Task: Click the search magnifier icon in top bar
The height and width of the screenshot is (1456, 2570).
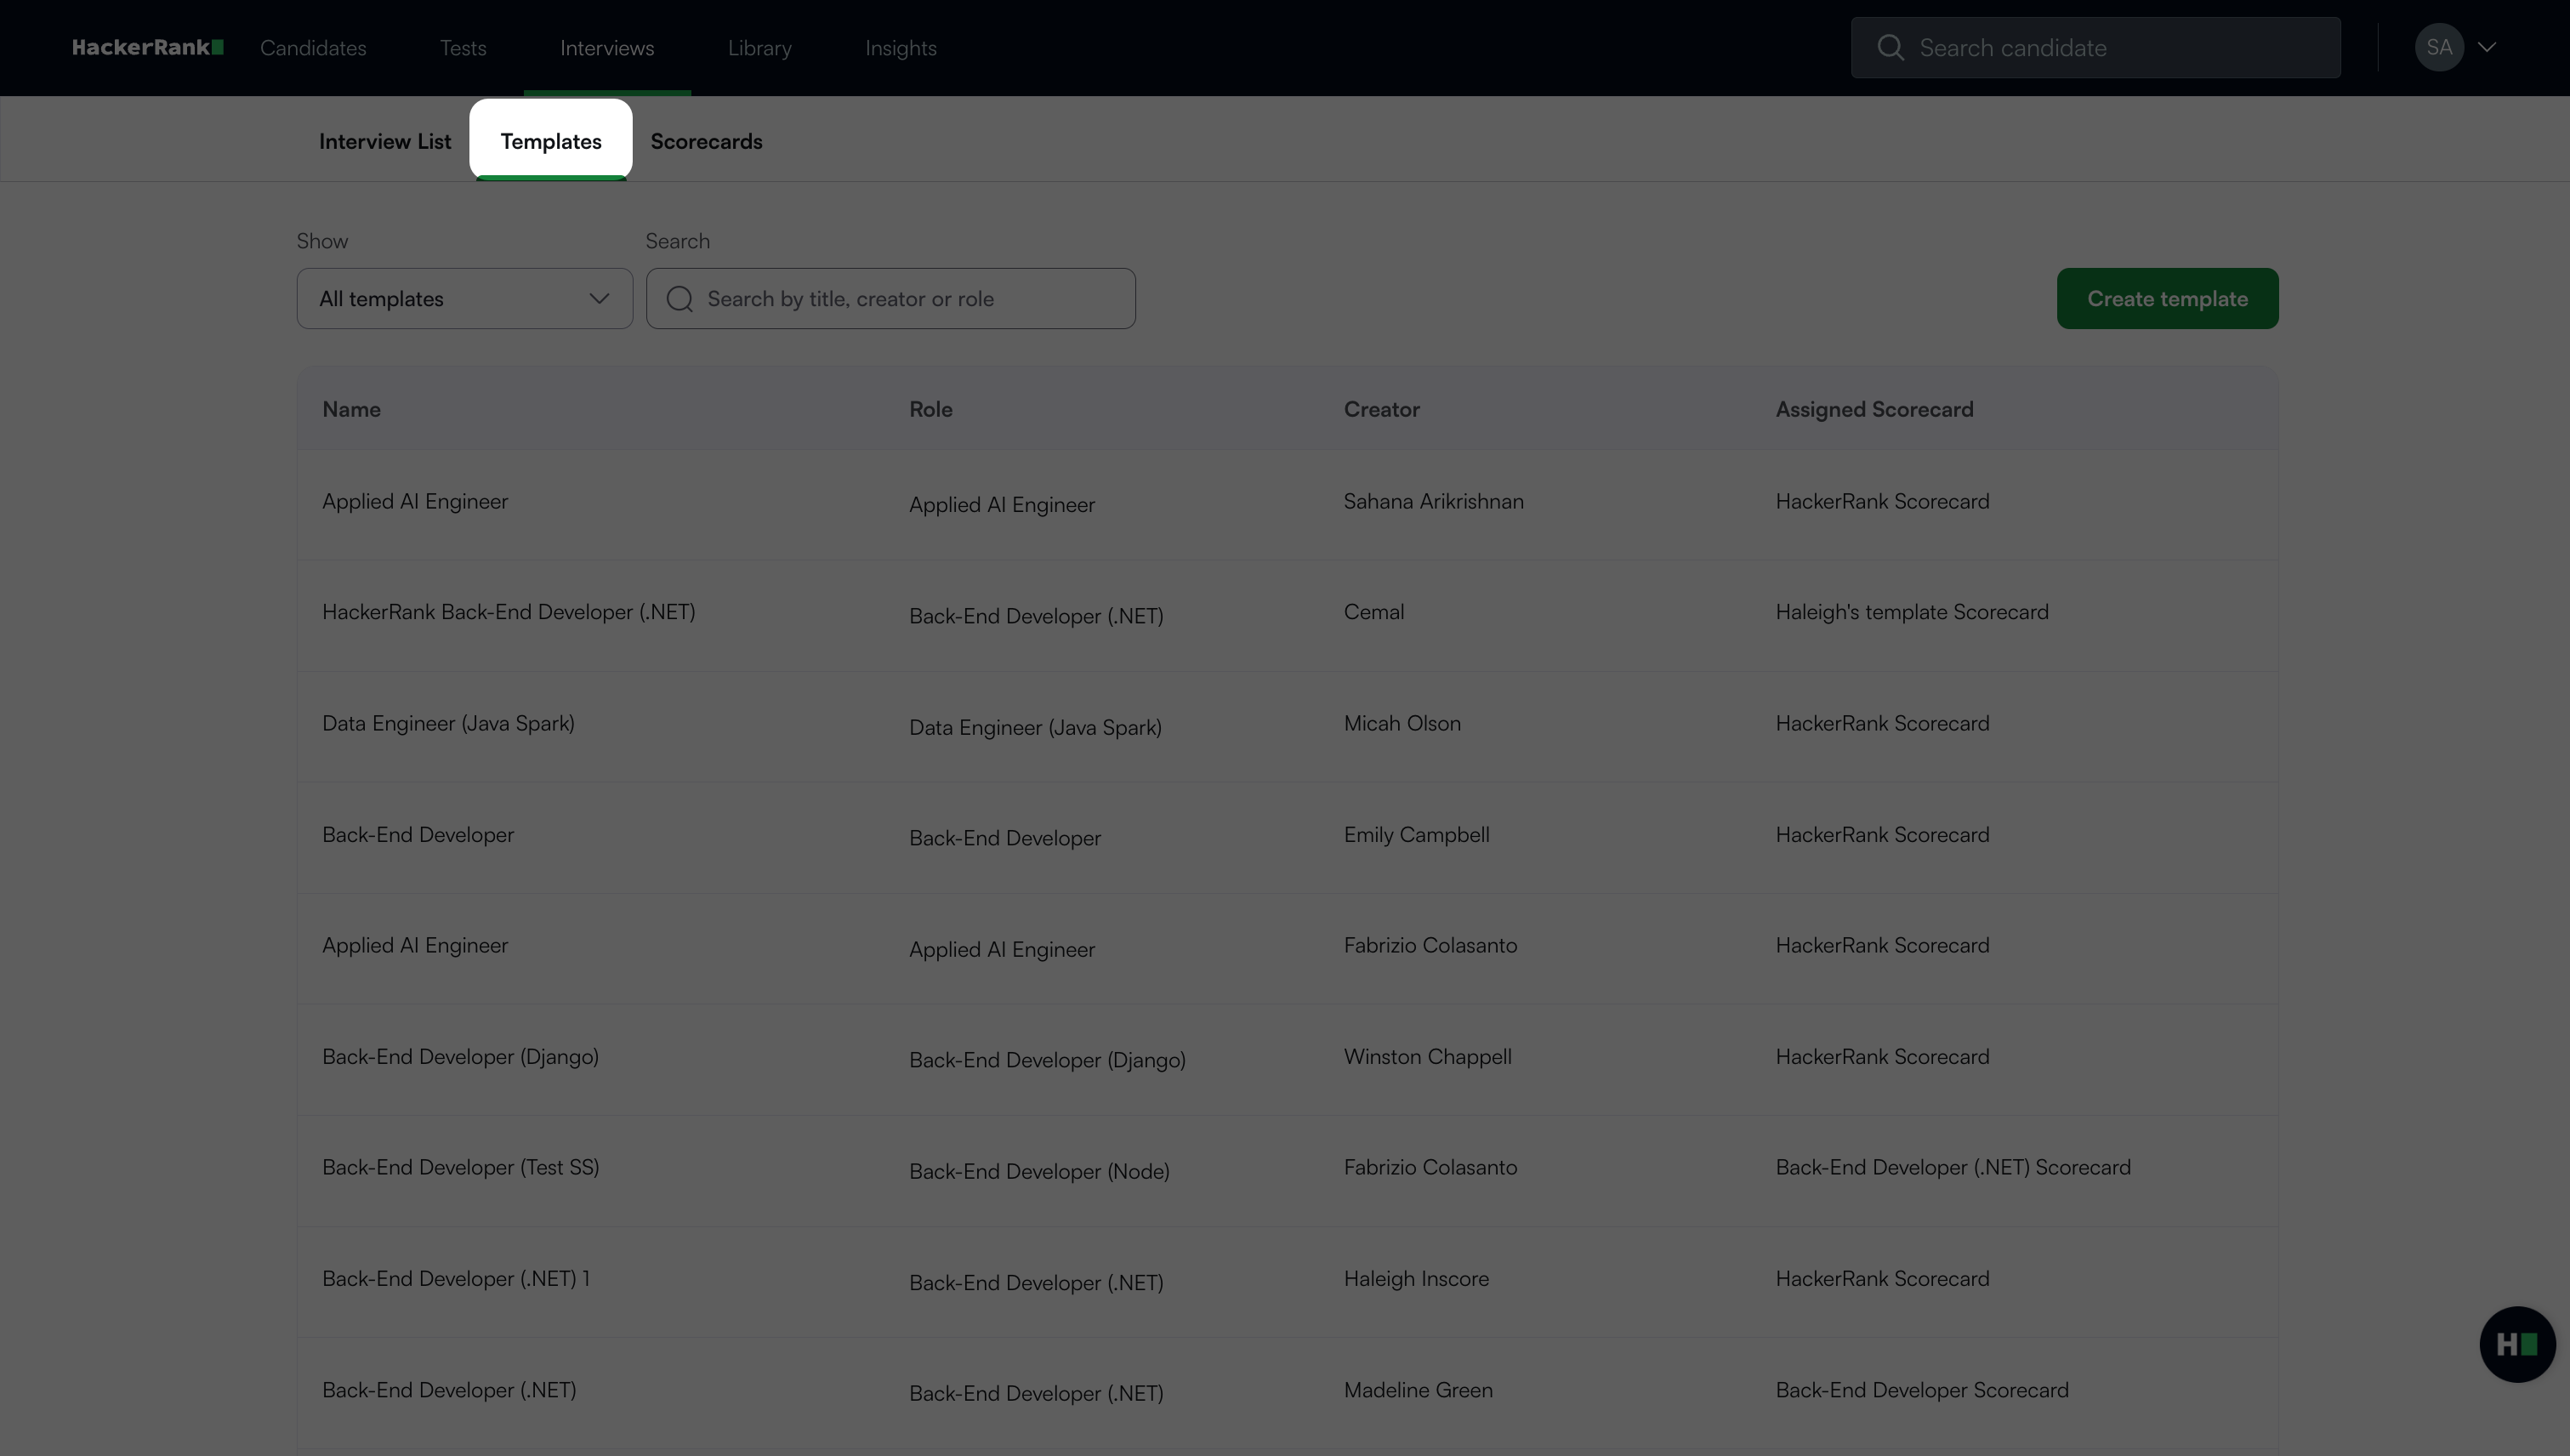Action: [x=1889, y=47]
